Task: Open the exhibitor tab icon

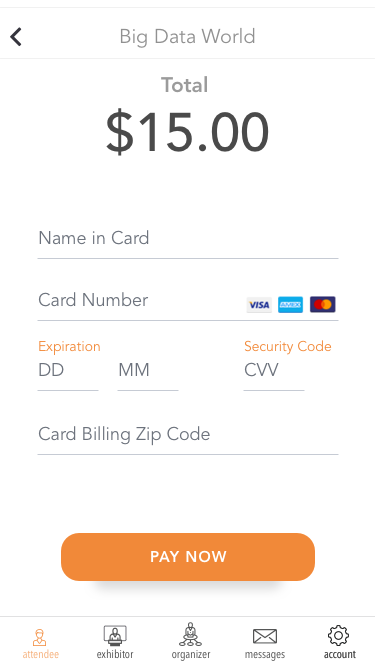Action: coord(115,636)
